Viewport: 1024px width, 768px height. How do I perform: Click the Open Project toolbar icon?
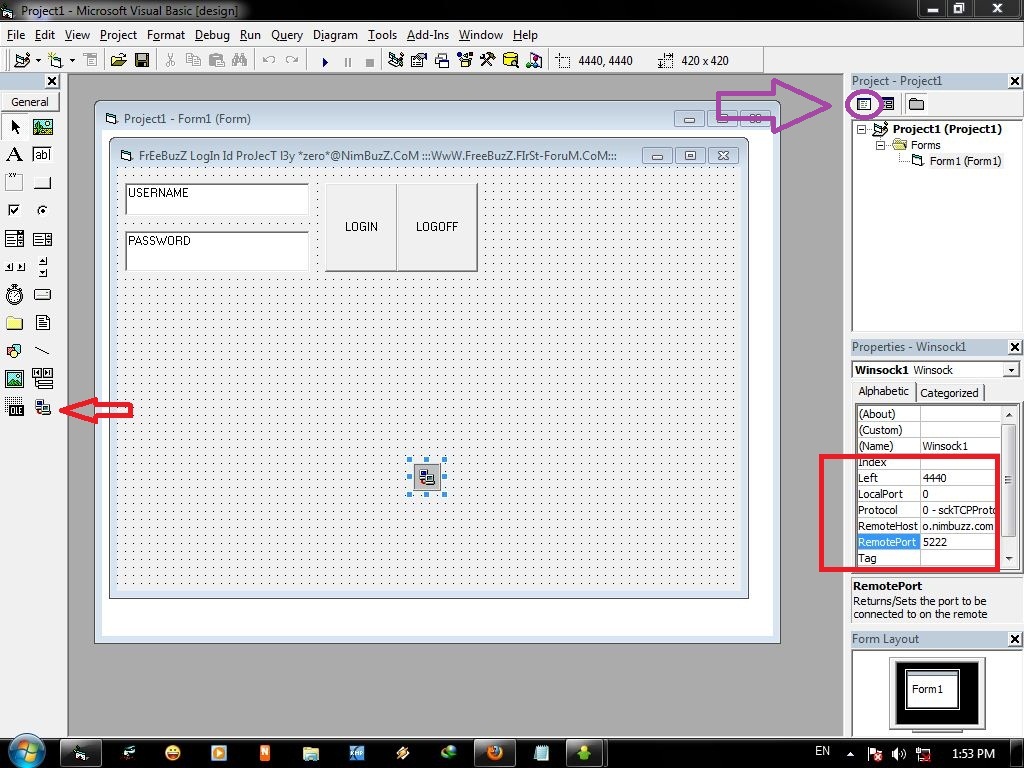(x=118, y=61)
